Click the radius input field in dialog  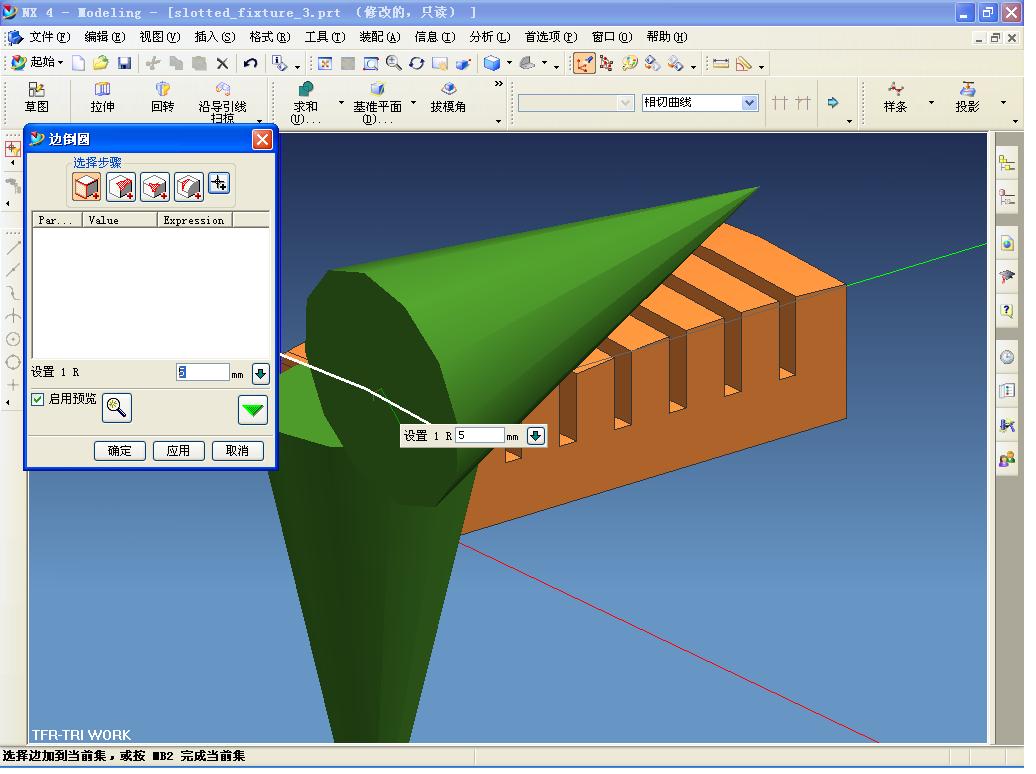202,372
